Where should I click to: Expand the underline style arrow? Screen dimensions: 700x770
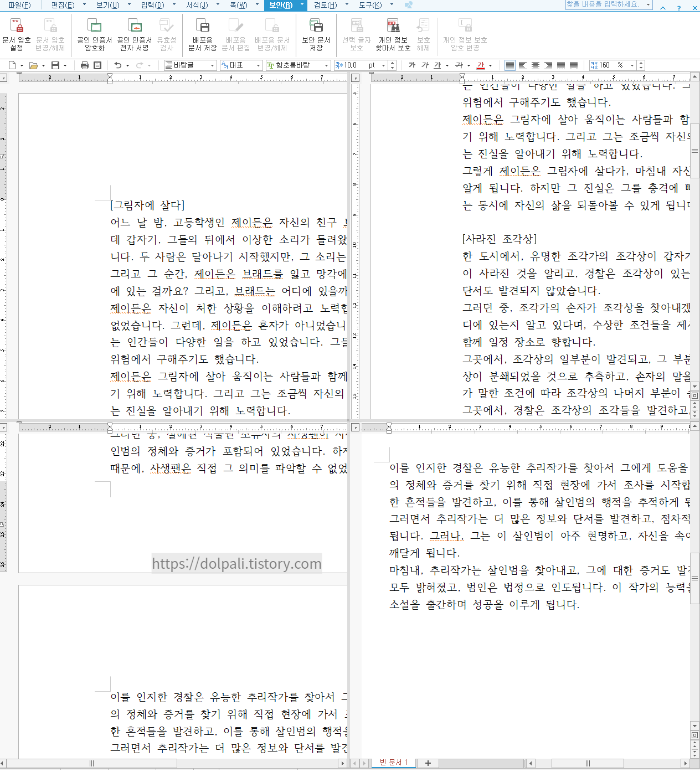coord(447,65)
